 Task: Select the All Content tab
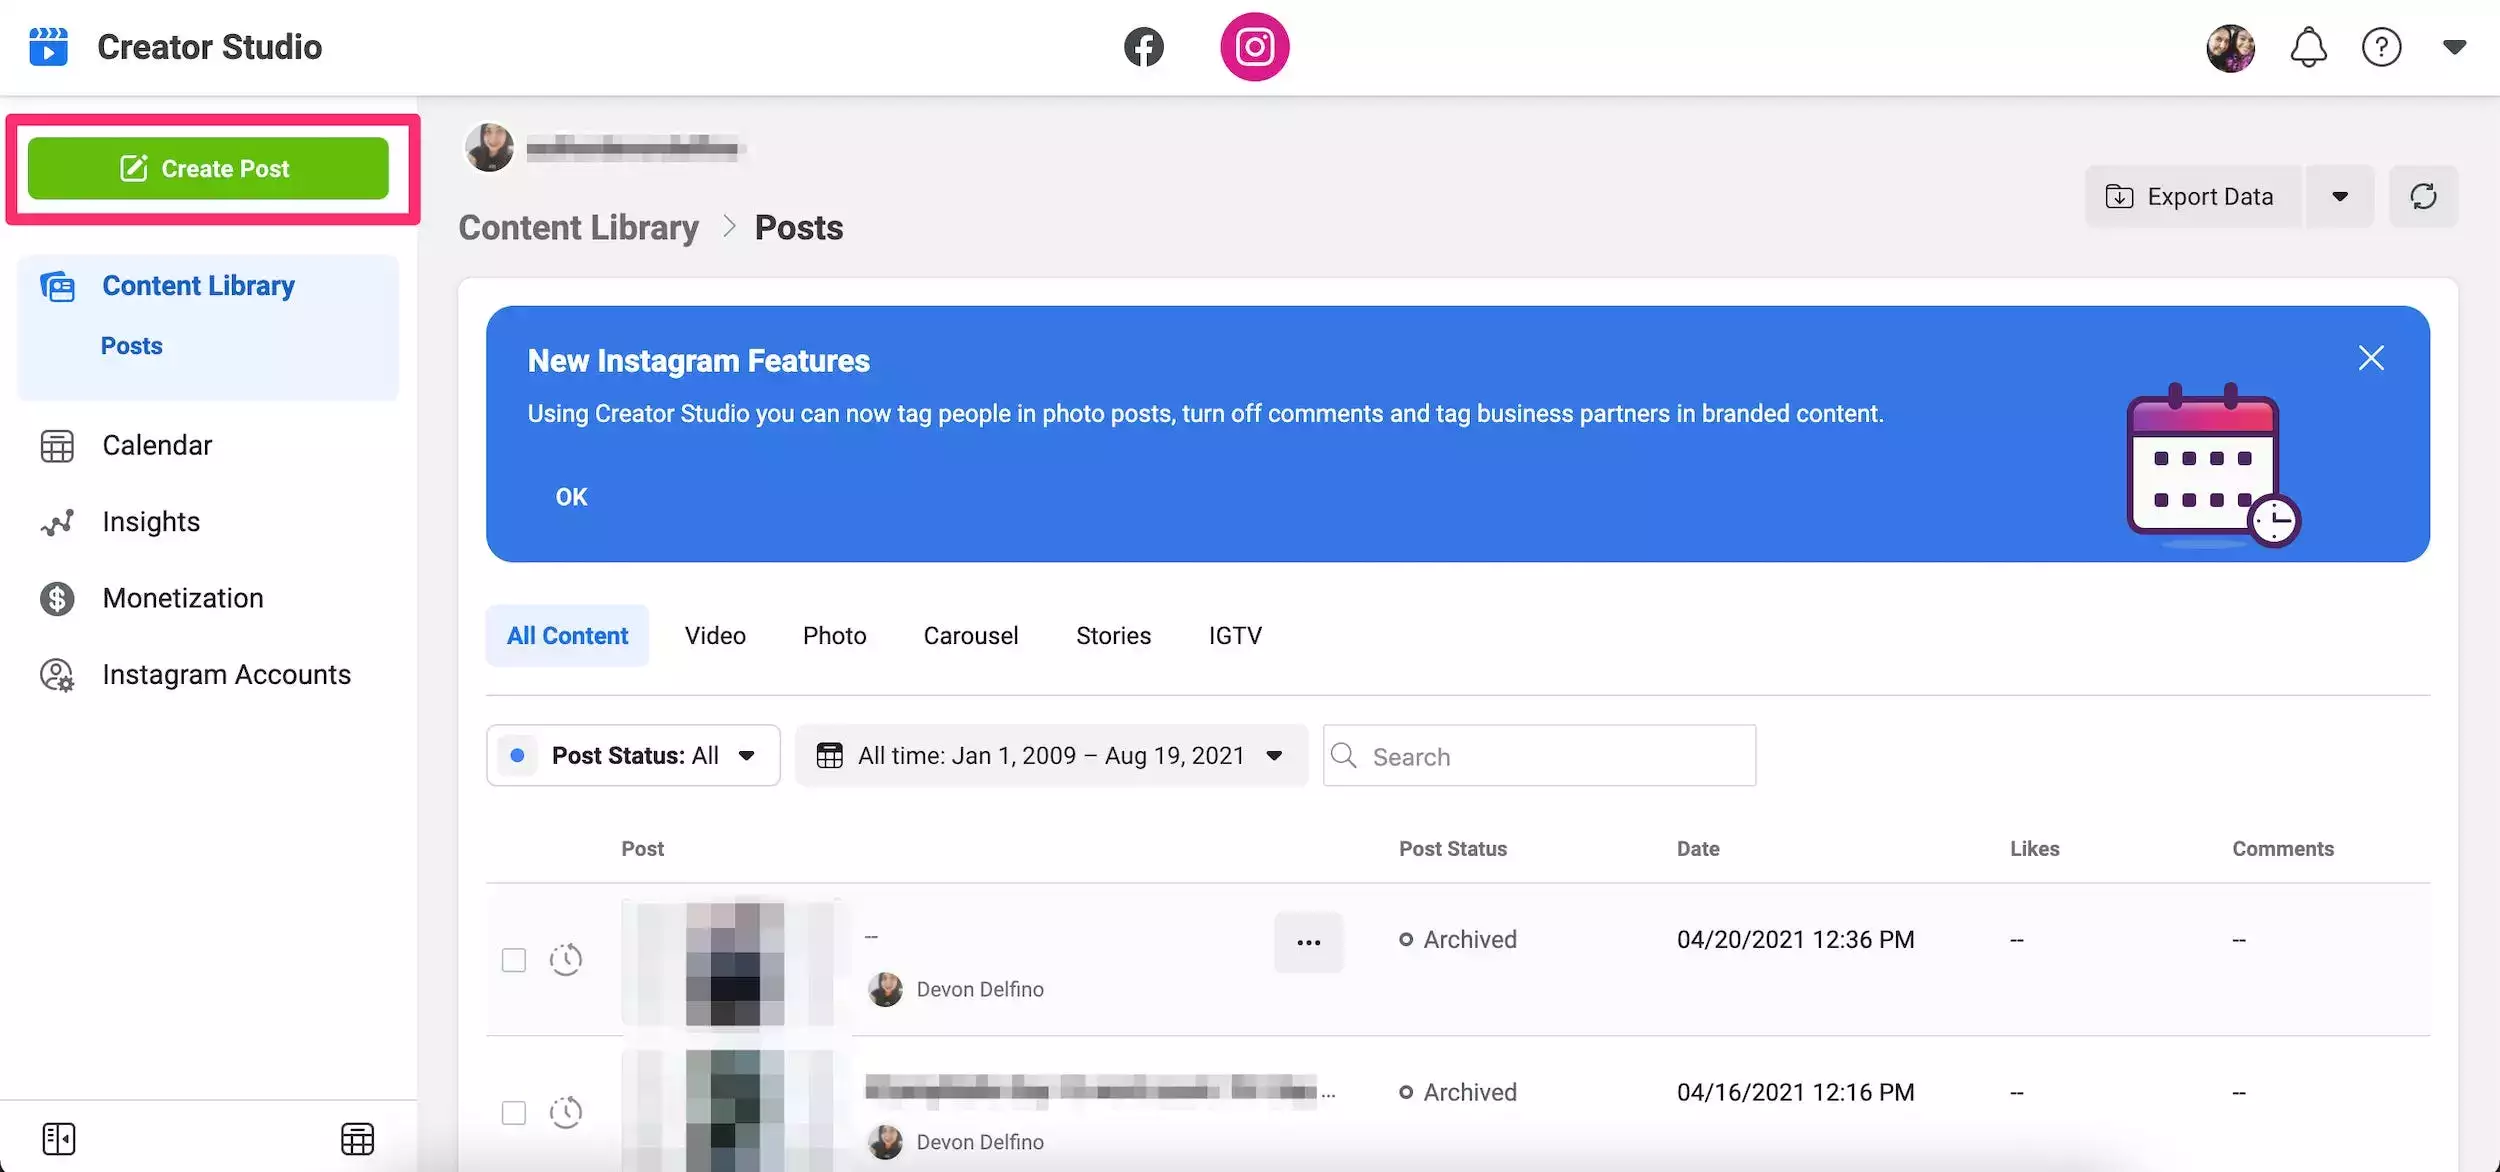click(567, 636)
